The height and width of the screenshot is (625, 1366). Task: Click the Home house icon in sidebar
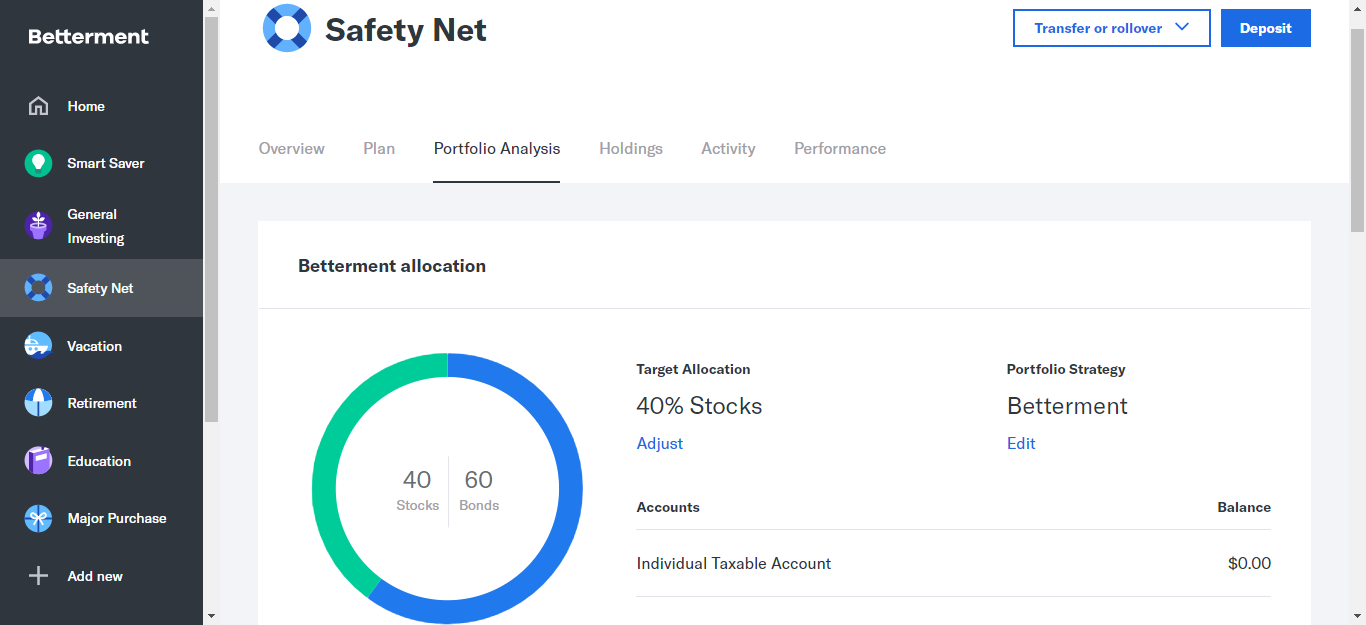pos(38,106)
